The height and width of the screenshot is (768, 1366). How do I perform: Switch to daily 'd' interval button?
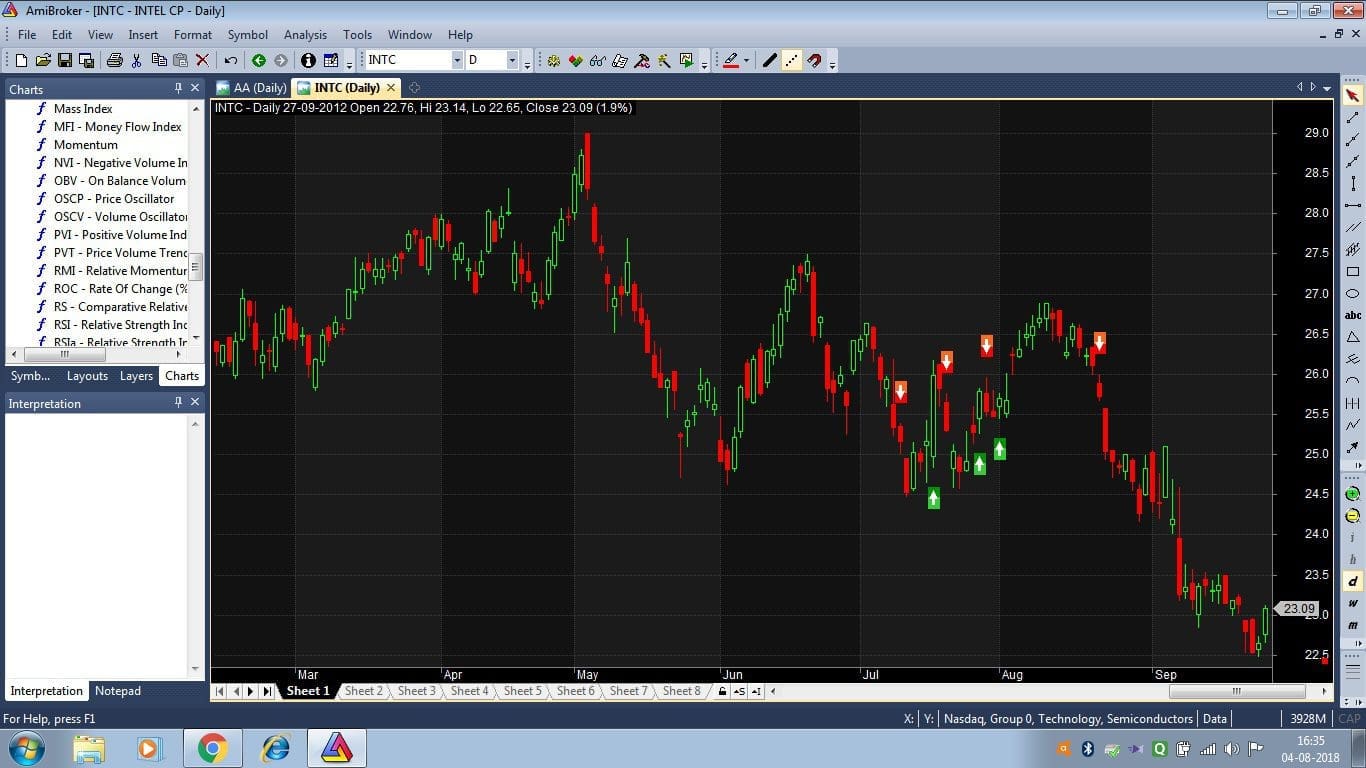tap(1352, 581)
